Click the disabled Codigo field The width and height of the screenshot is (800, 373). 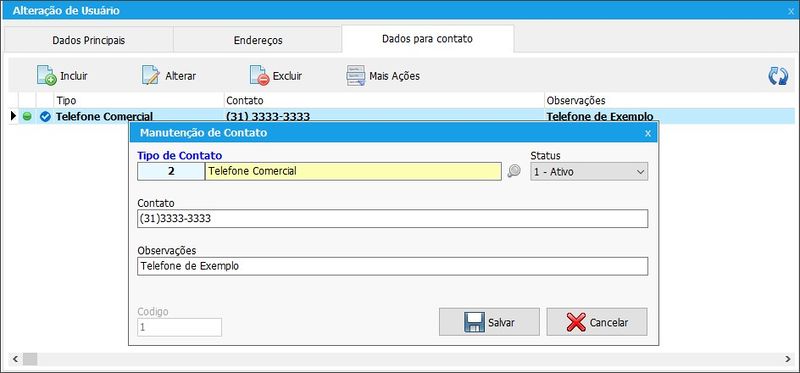point(179,327)
